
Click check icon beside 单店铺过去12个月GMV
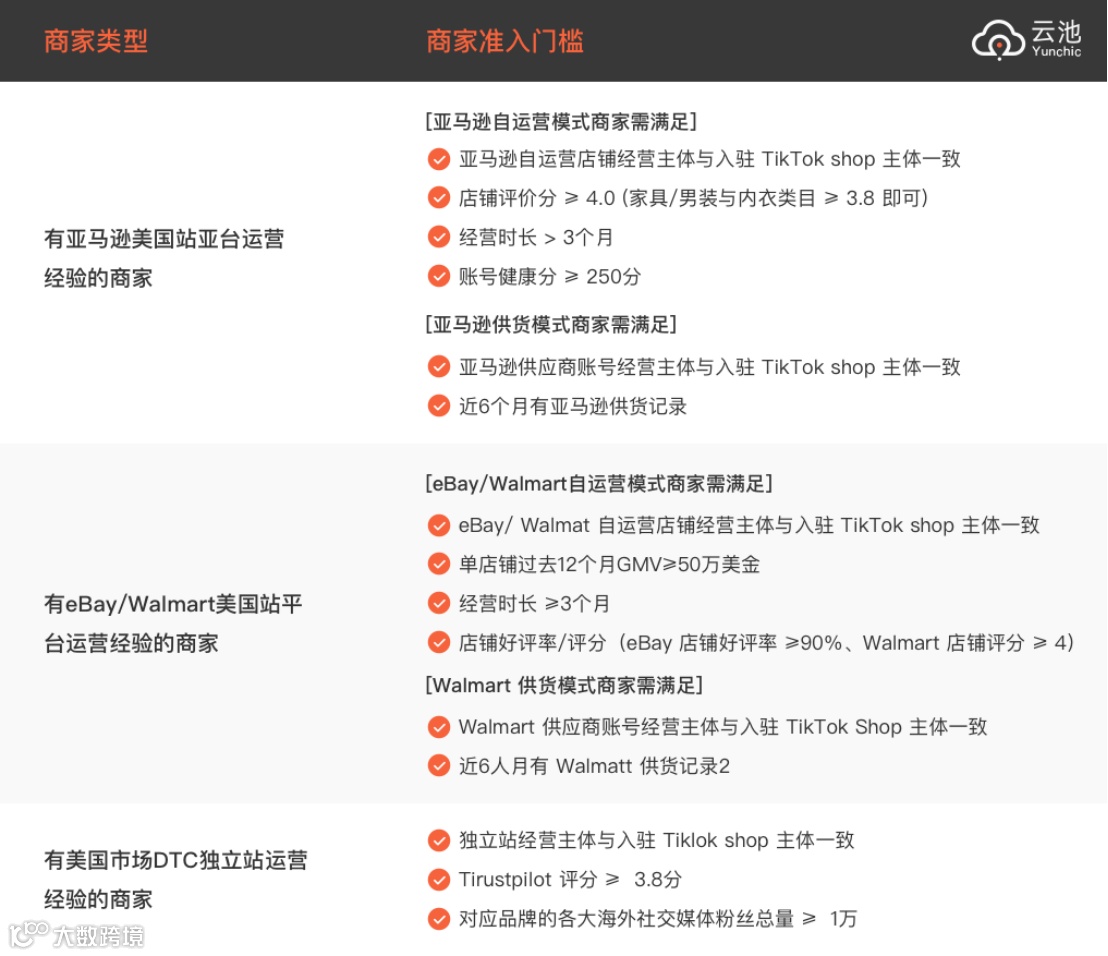tap(439, 565)
